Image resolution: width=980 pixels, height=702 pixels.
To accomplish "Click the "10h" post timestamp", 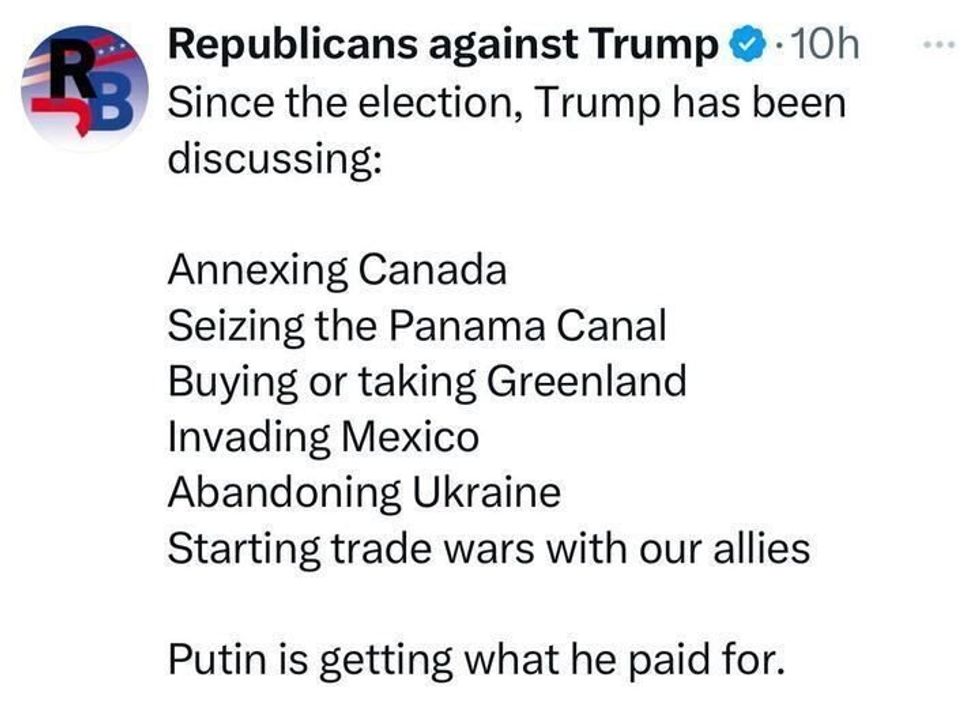I will click(x=825, y=46).
